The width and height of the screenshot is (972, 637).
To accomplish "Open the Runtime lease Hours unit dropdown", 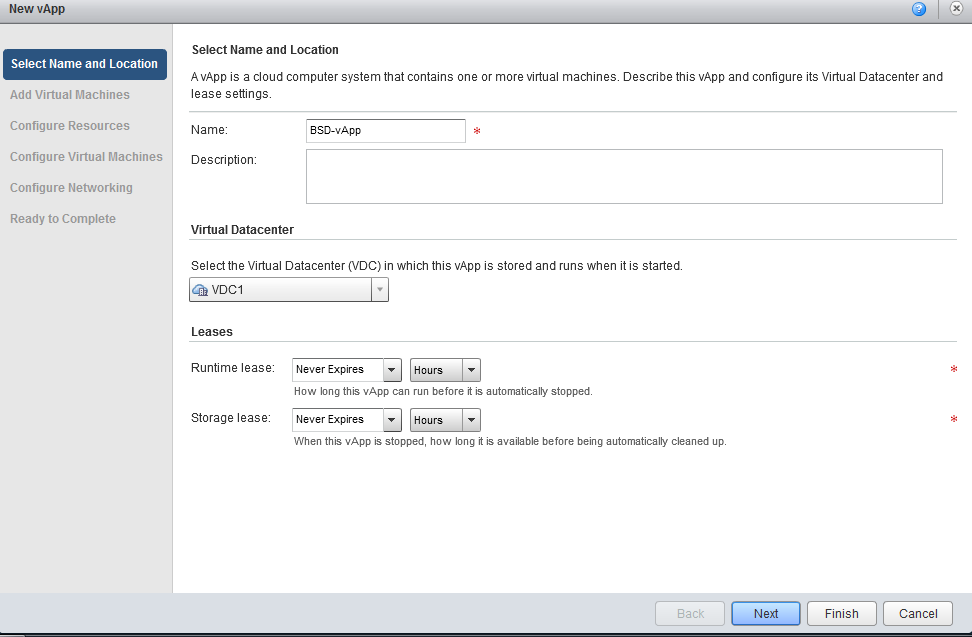I will coord(445,370).
